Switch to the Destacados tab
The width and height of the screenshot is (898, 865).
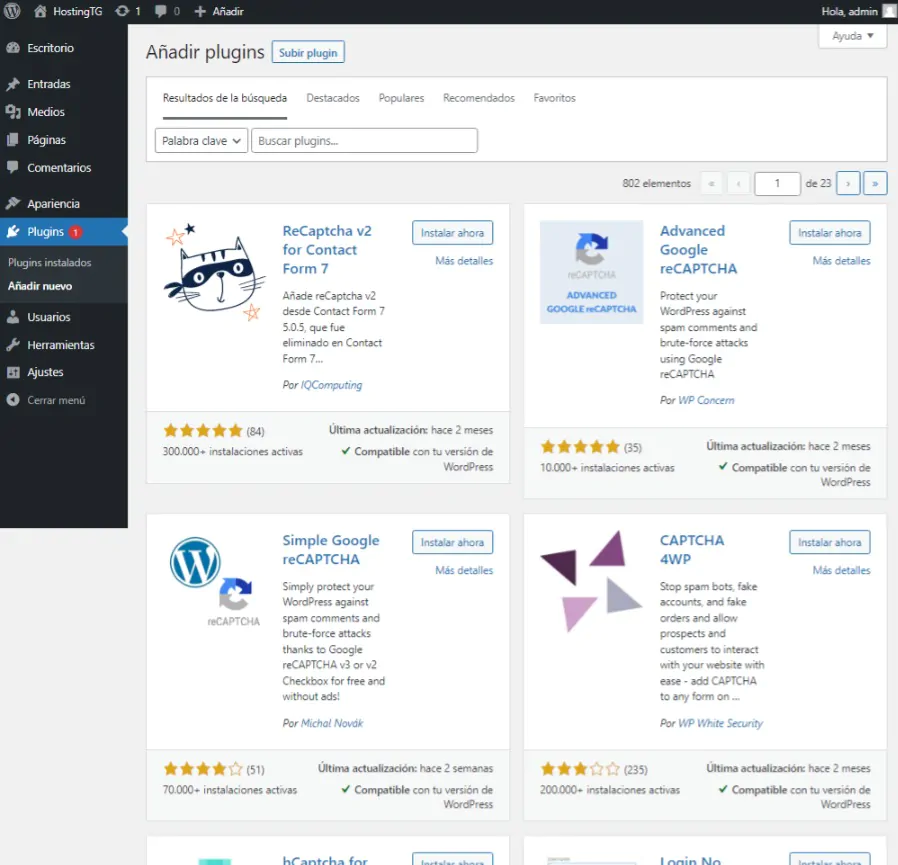point(333,98)
